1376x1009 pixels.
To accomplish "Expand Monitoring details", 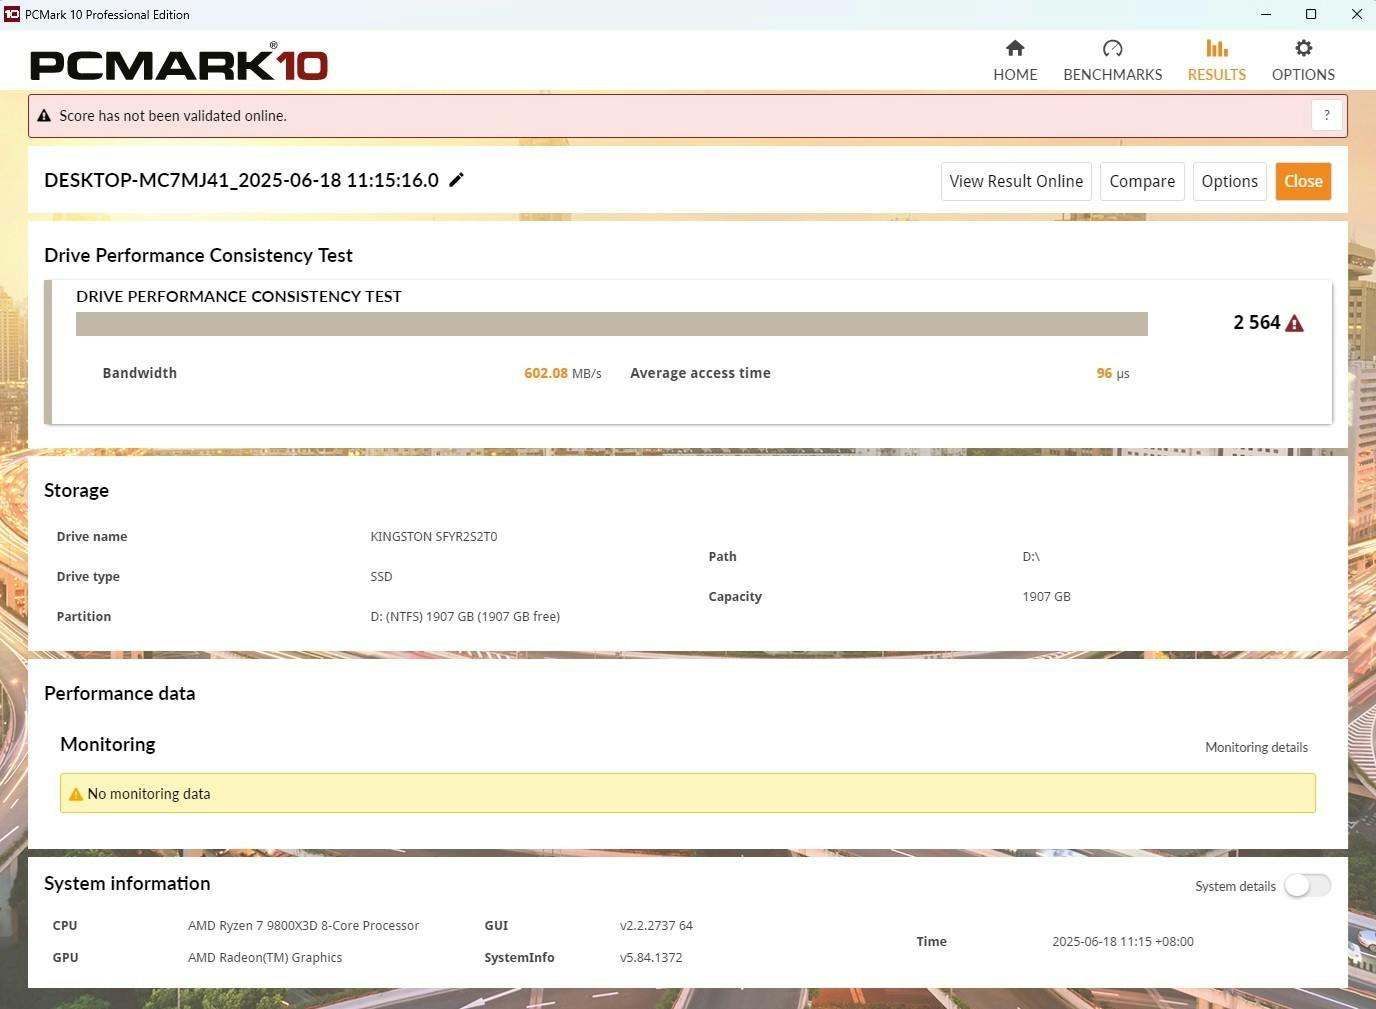I will (1256, 747).
